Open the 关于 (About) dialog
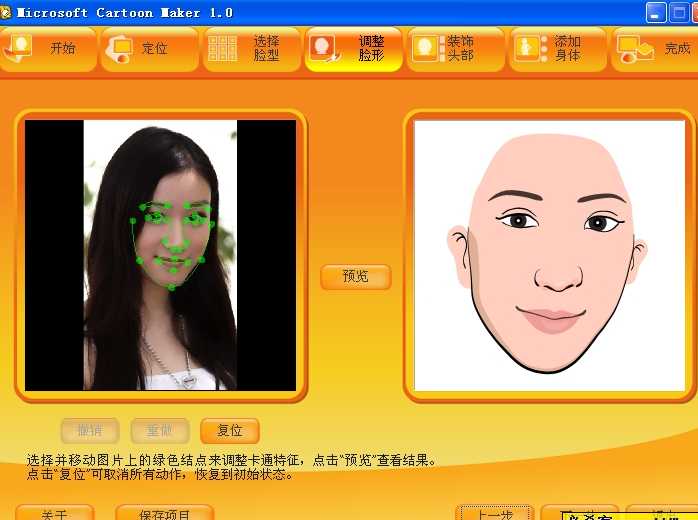 pos(54,513)
